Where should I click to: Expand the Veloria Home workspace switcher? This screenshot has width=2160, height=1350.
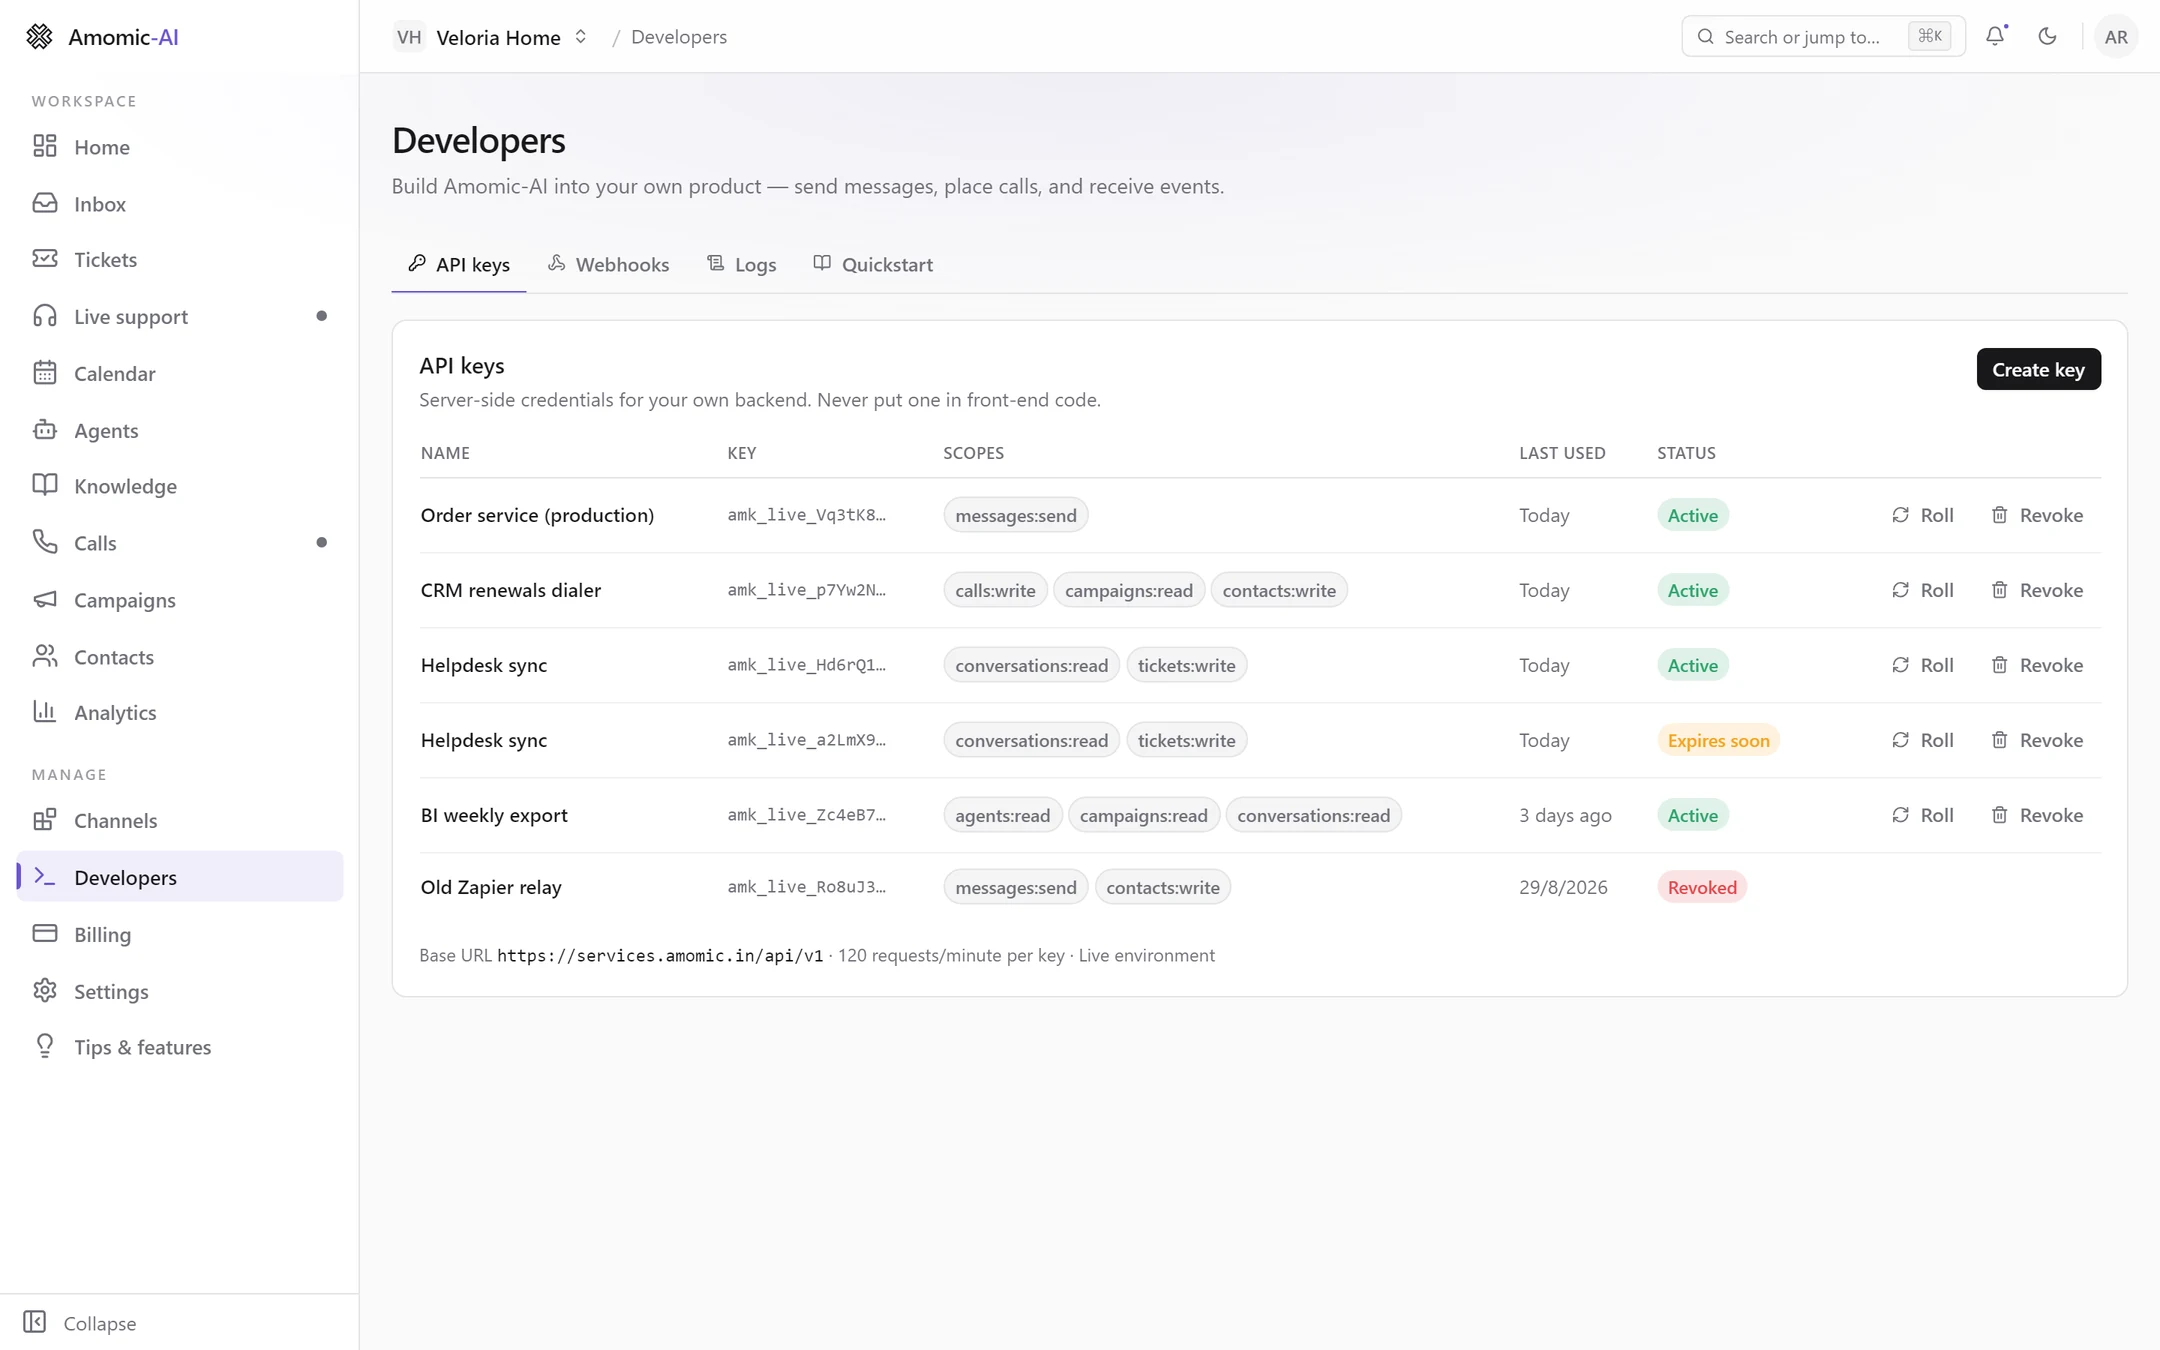tap(491, 37)
